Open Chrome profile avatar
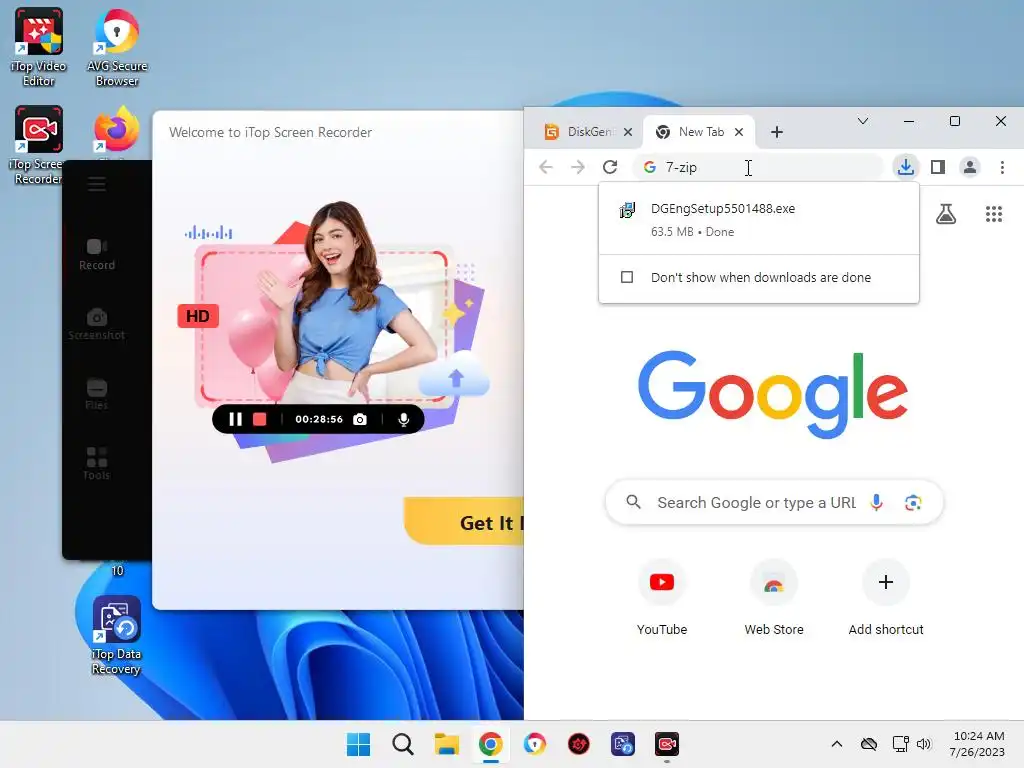Screen dimensions: 1024x768 pyautogui.click(x=970, y=167)
